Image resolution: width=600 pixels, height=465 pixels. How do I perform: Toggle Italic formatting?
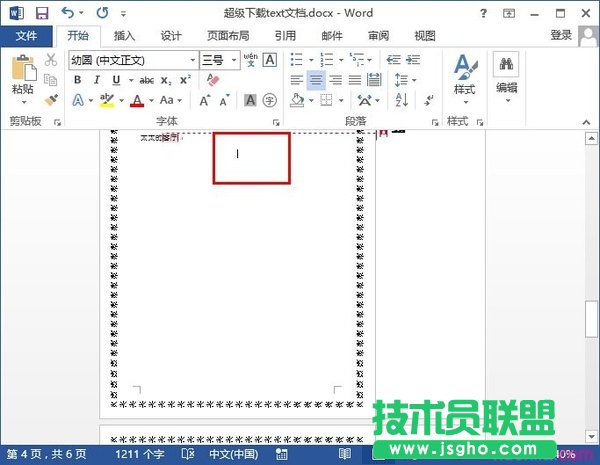click(97, 80)
